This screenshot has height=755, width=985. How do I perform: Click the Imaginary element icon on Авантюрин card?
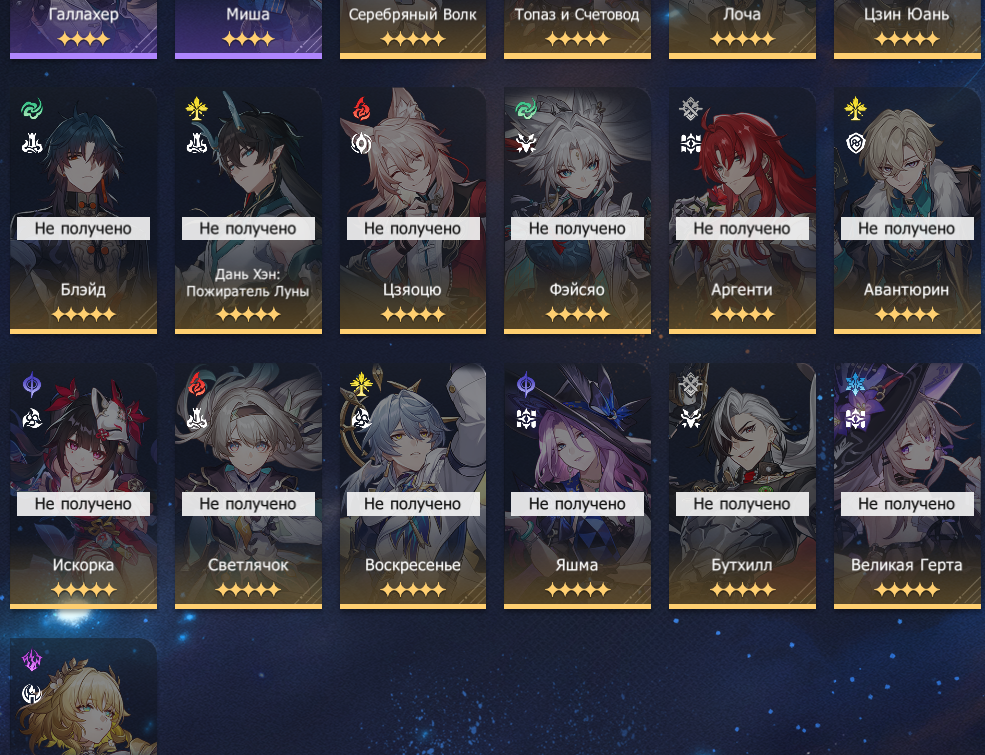point(855,109)
